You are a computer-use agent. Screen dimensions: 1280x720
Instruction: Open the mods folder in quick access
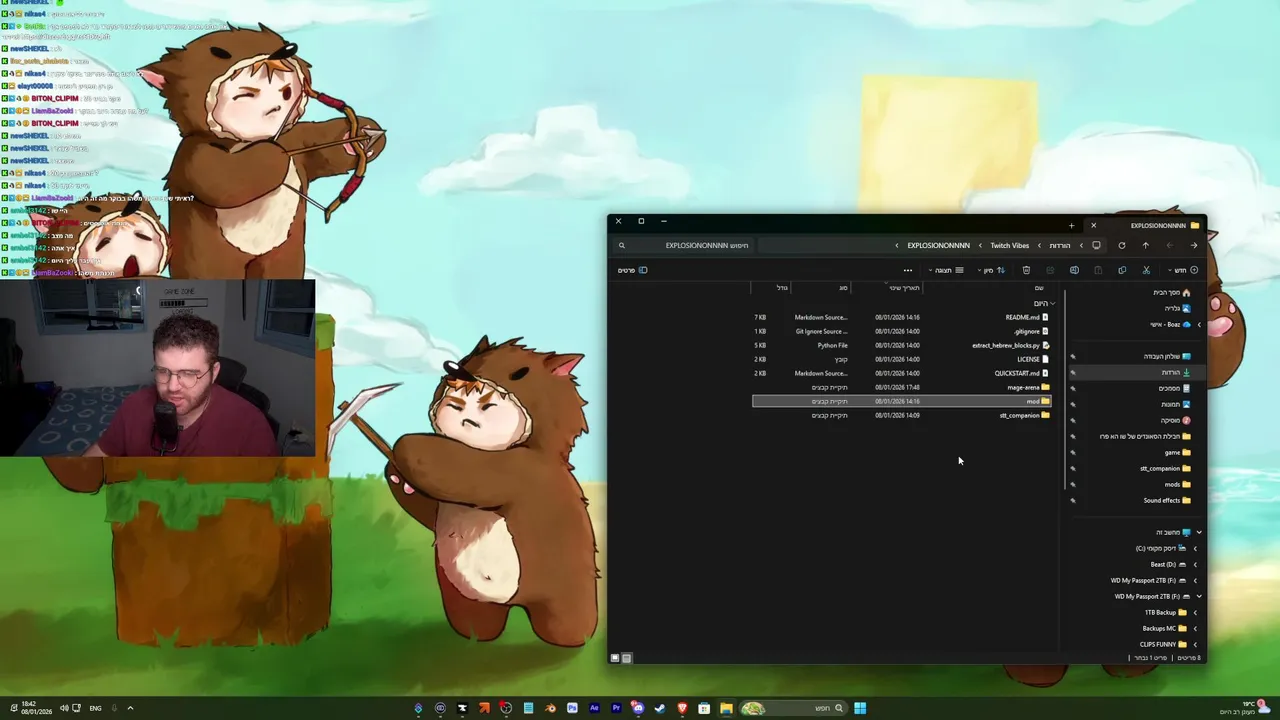pyautogui.click(x=1177, y=484)
